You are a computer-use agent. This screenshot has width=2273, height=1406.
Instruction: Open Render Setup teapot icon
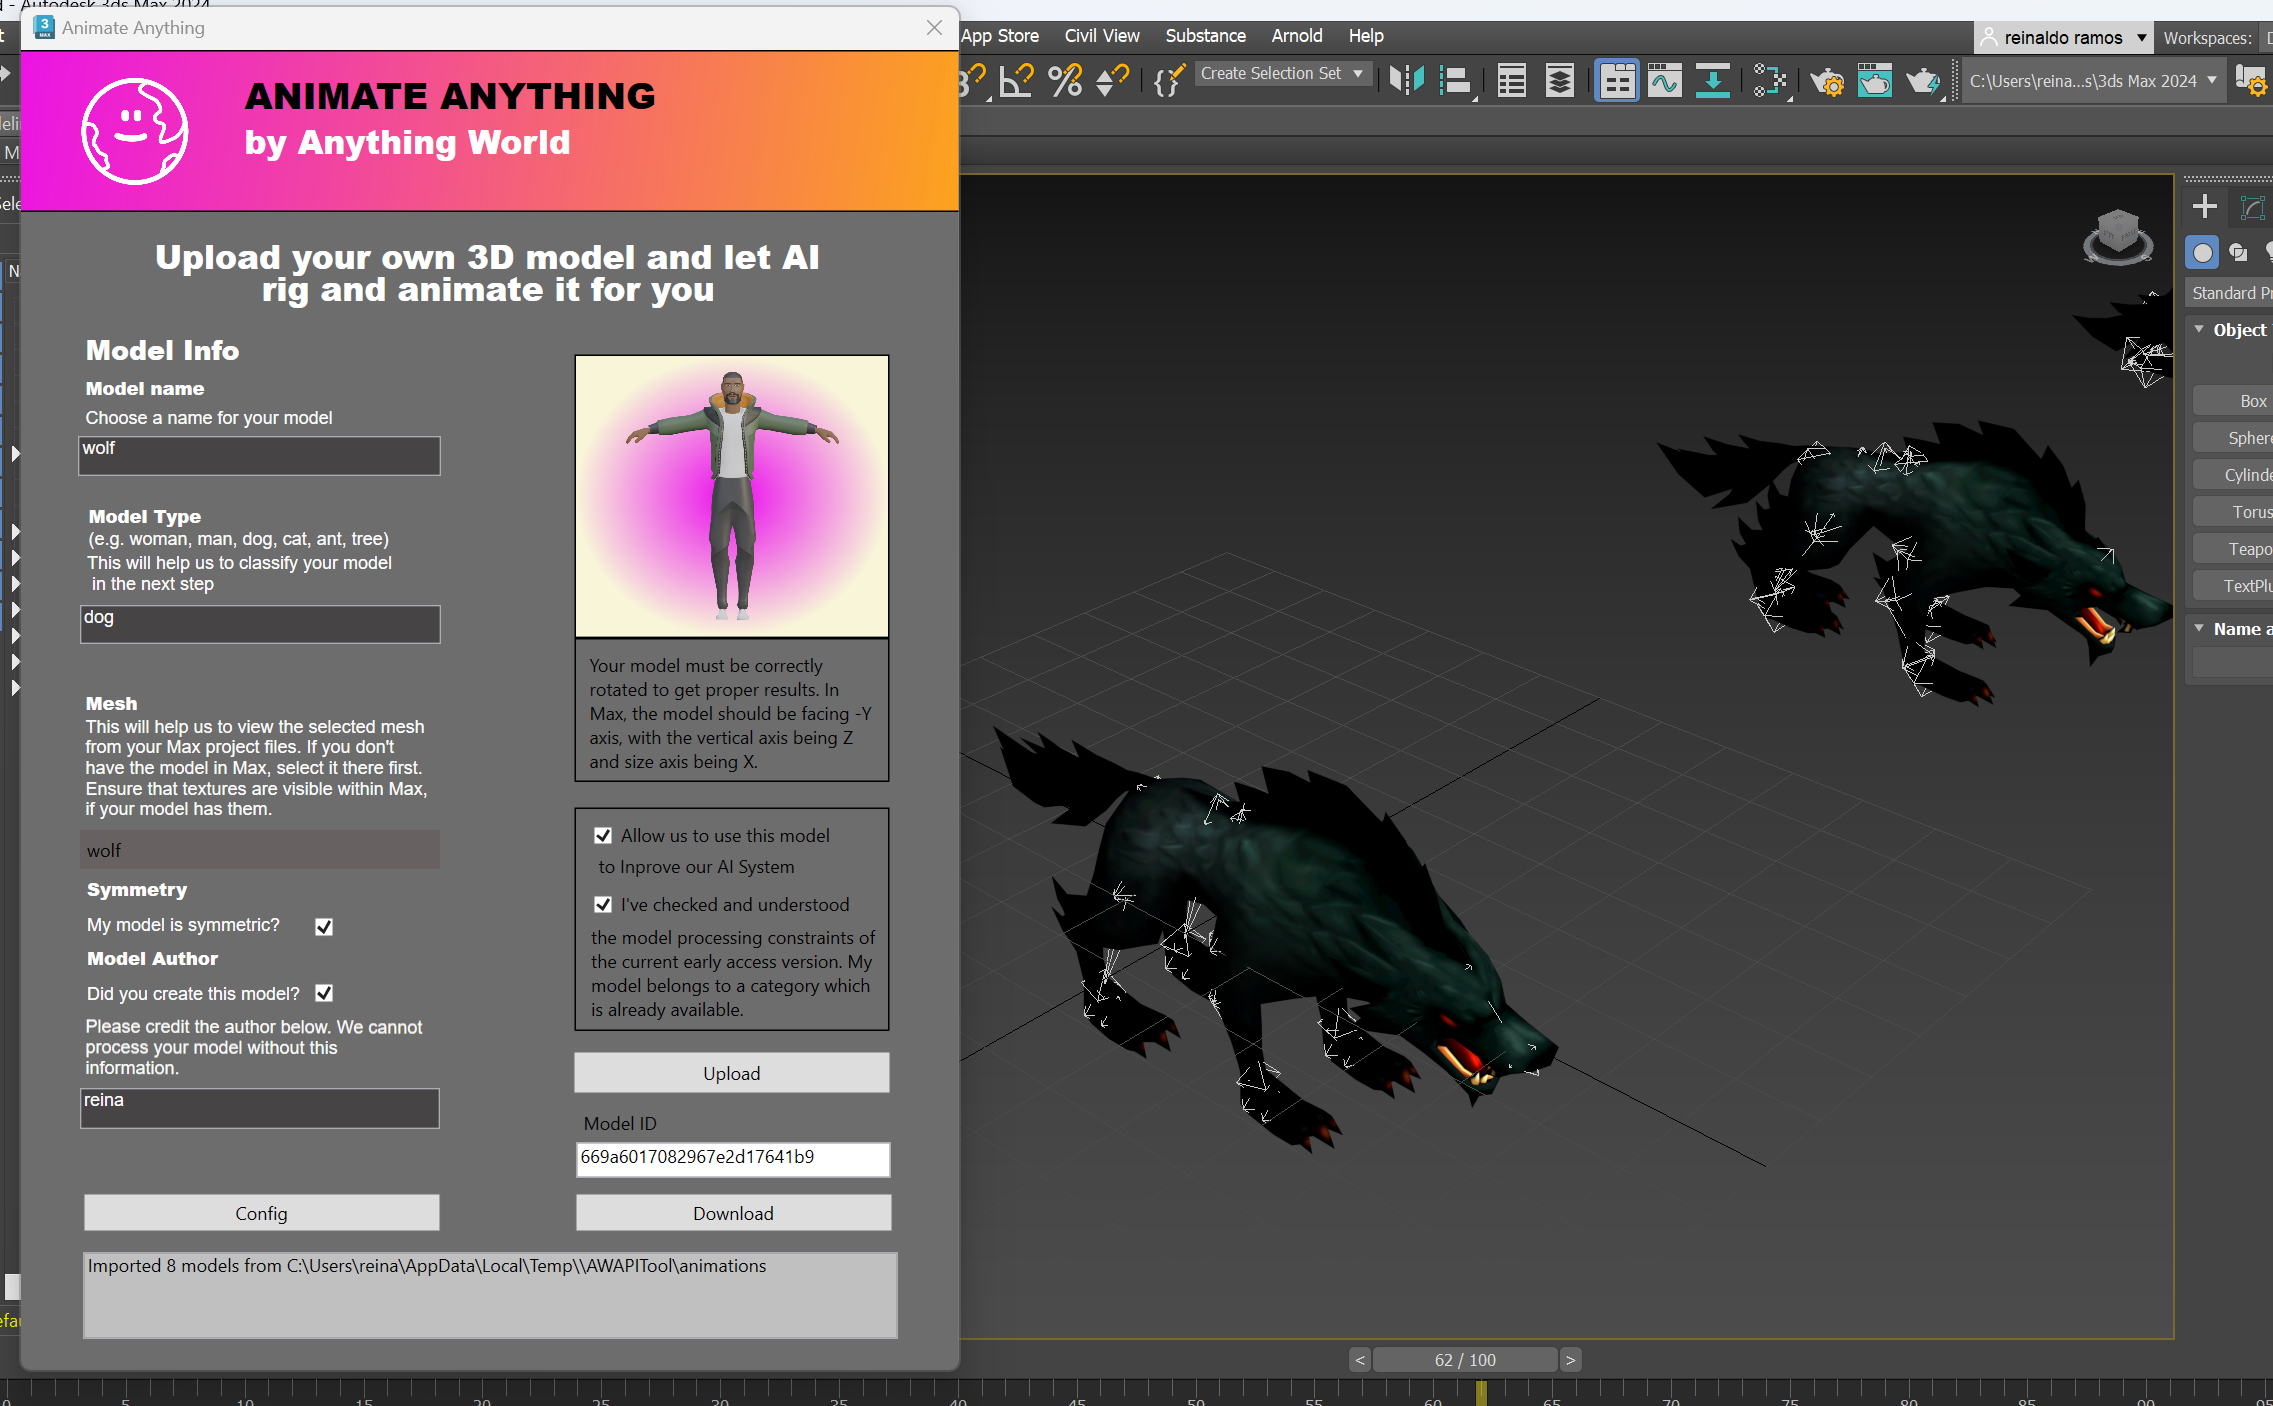[1827, 80]
